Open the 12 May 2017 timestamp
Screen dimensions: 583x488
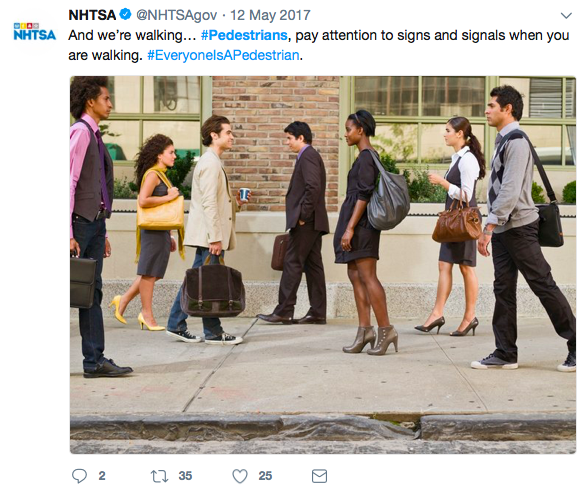270,15
